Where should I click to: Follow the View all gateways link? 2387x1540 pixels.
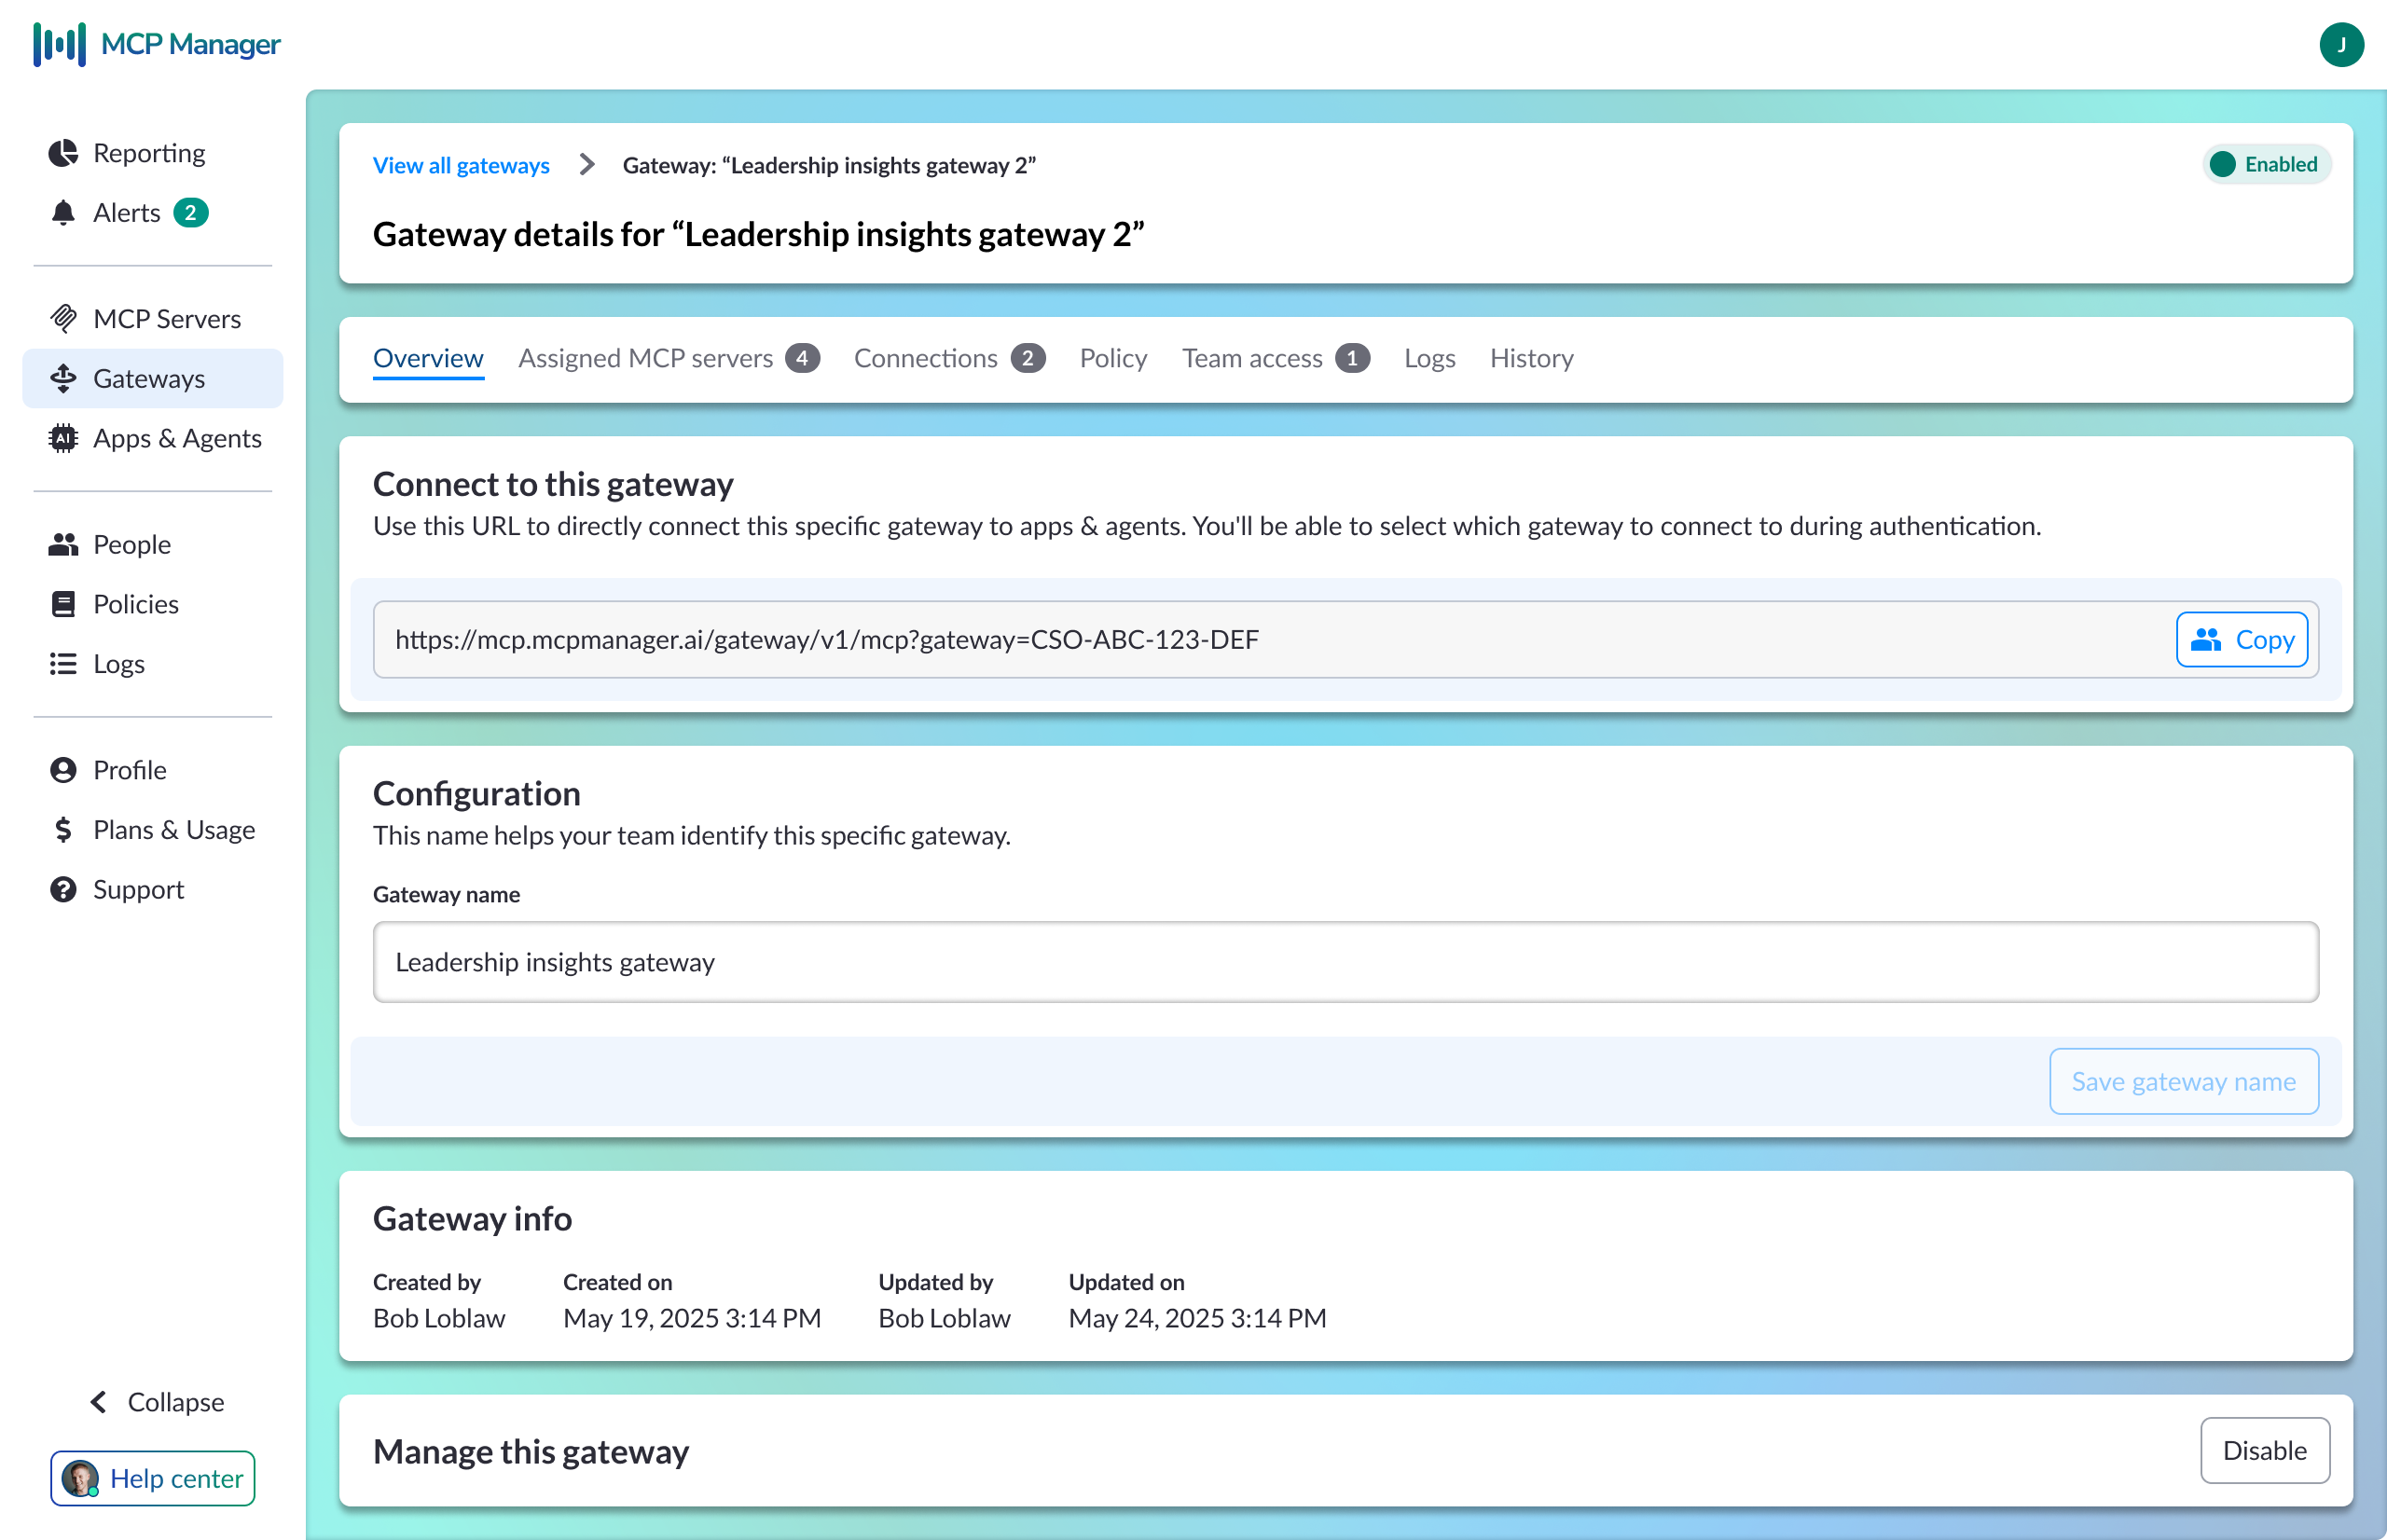pos(461,165)
